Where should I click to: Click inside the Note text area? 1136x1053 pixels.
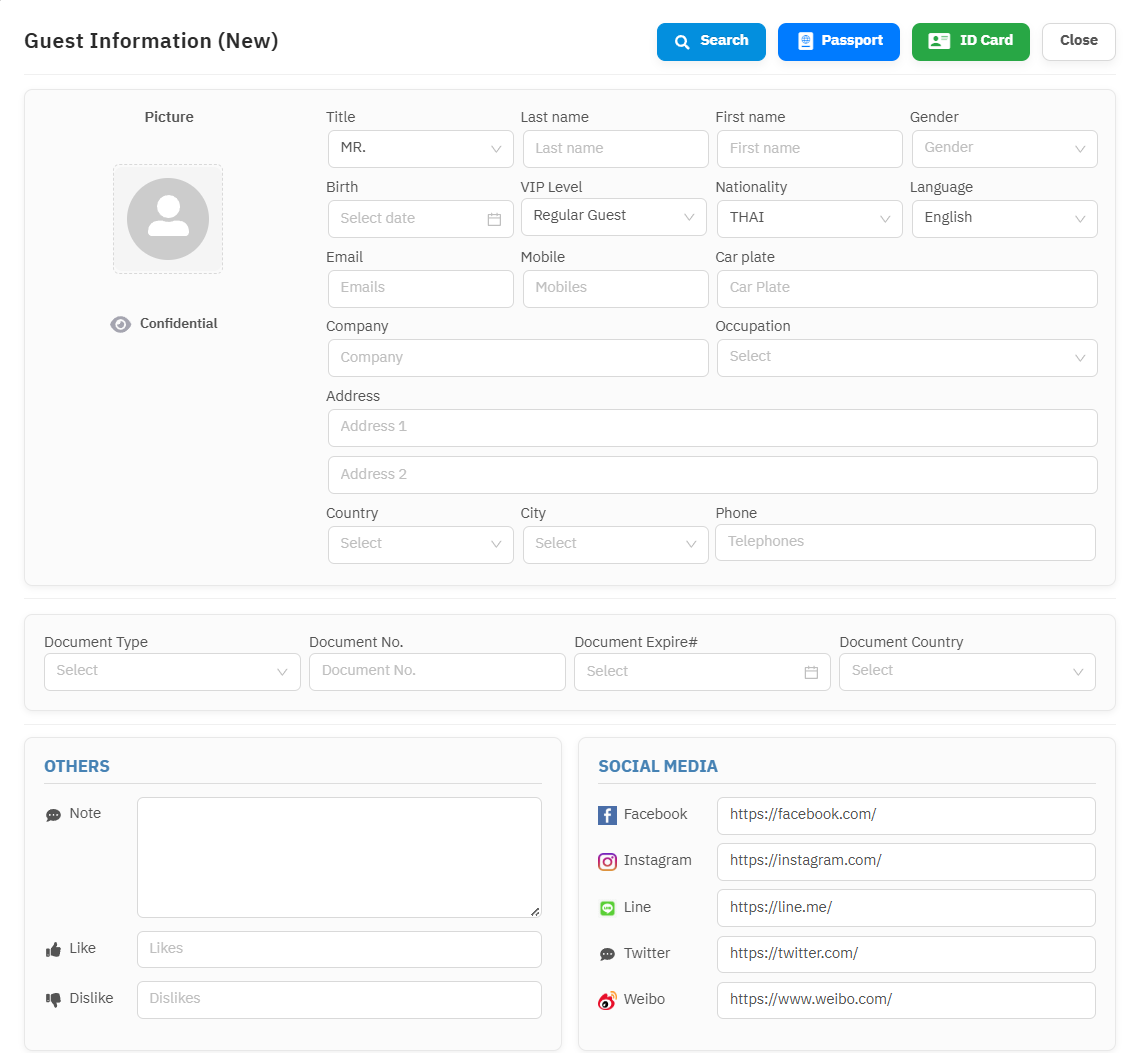(339, 857)
